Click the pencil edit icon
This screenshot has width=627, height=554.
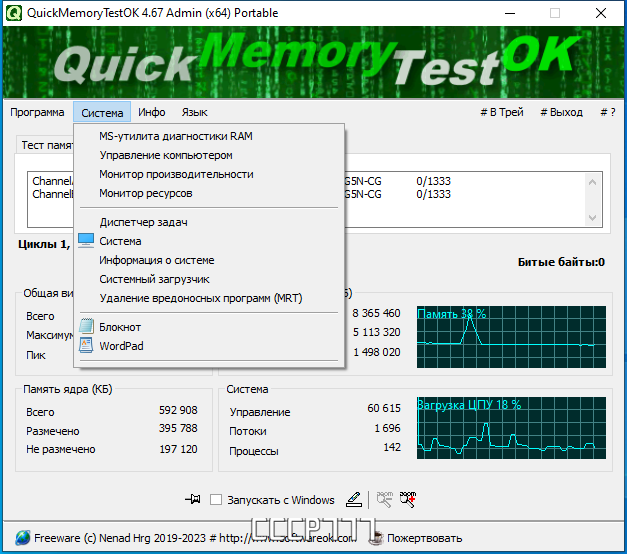pos(354,499)
